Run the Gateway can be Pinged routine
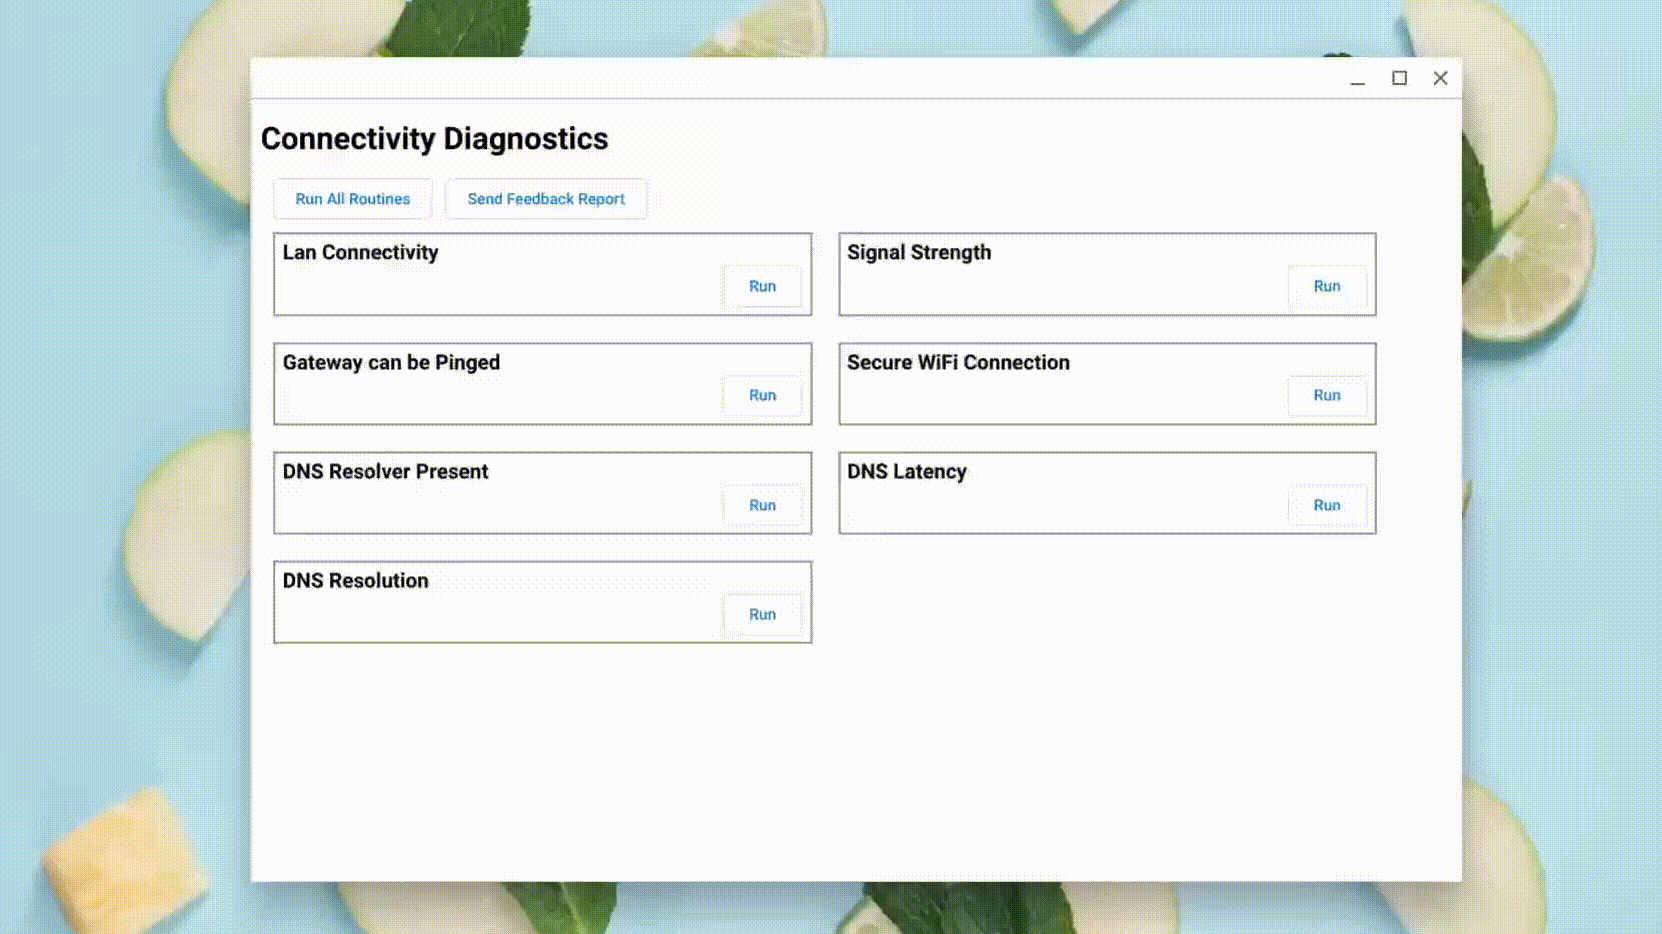The height and width of the screenshot is (934, 1662). click(762, 395)
